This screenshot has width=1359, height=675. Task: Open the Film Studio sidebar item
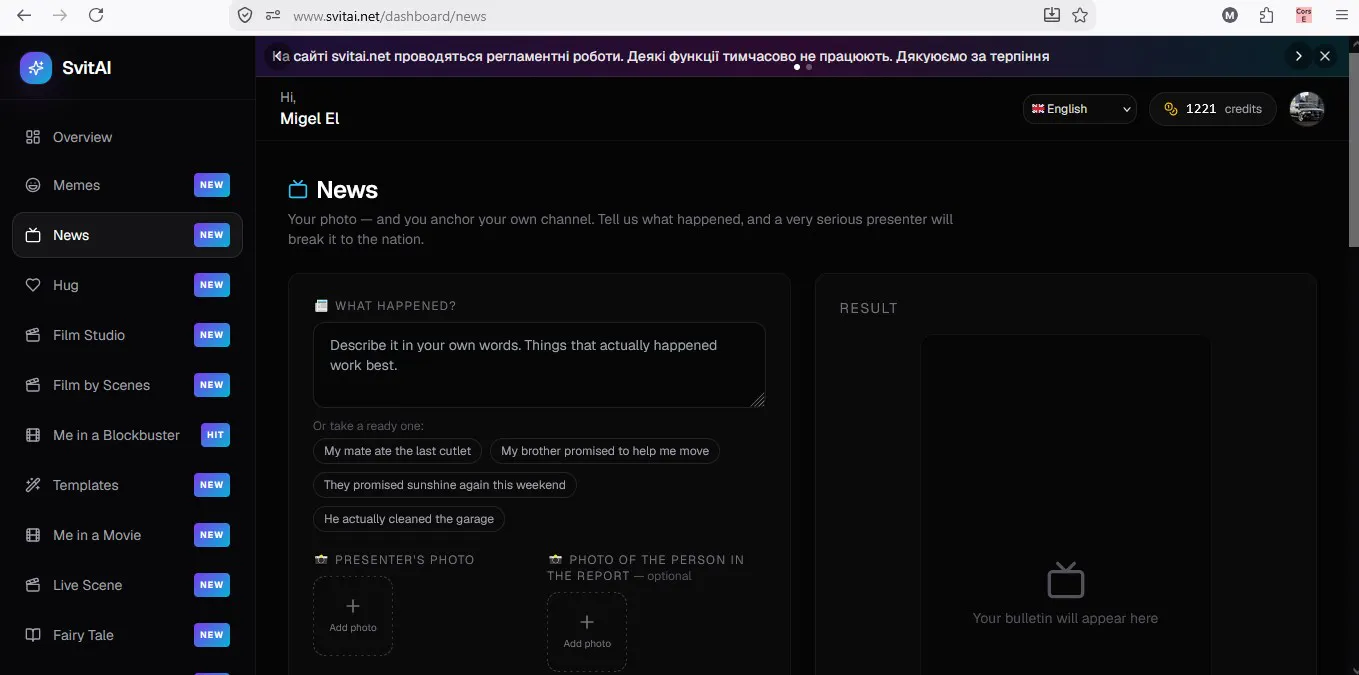pos(127,335)
